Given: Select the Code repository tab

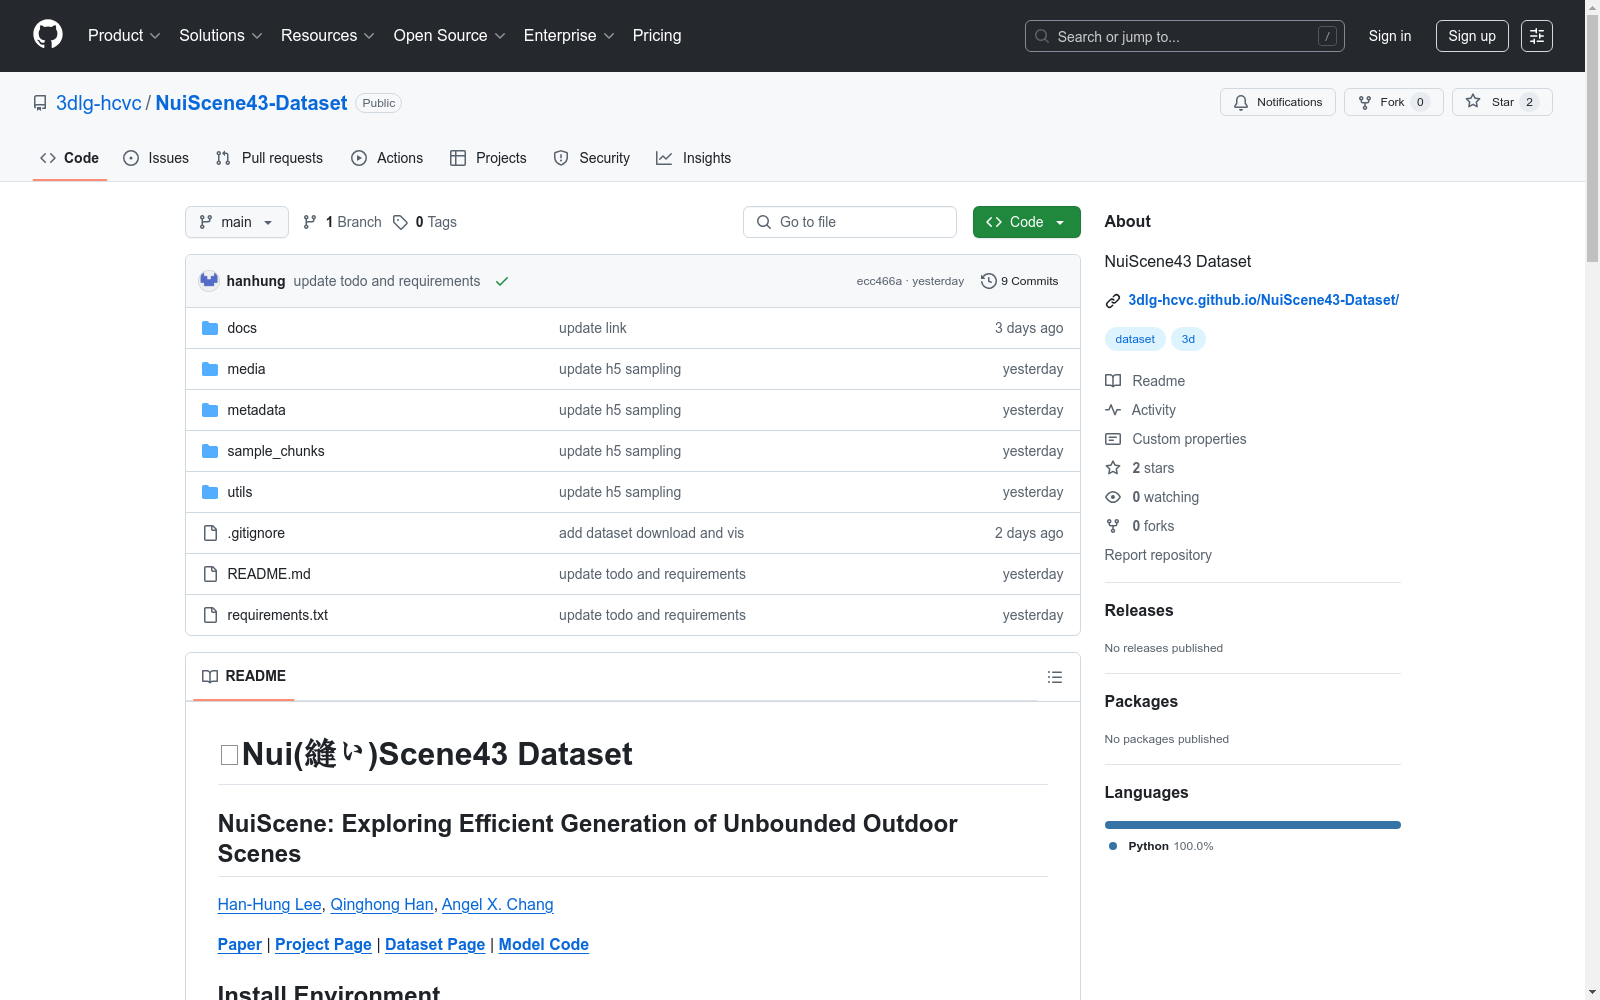Looking at the screenshot, I should [70, 158].
